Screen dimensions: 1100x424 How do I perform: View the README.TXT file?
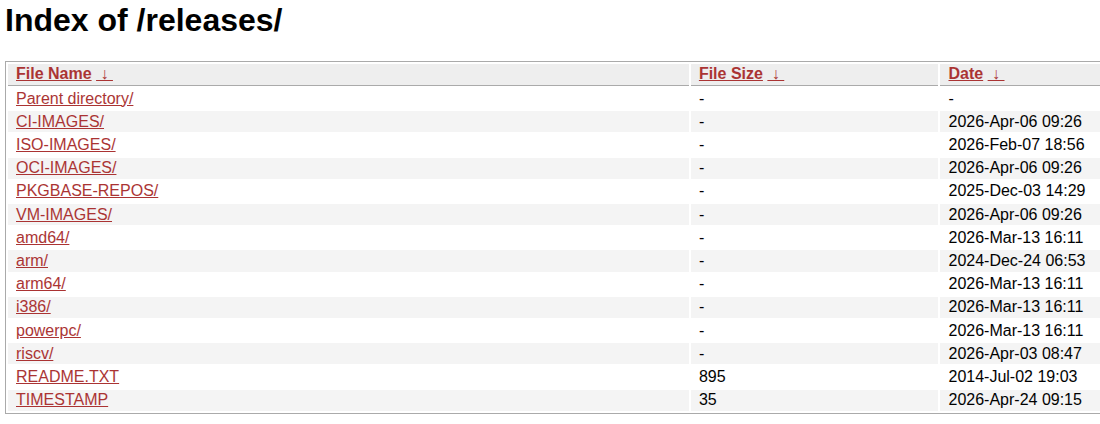(67, 376)
